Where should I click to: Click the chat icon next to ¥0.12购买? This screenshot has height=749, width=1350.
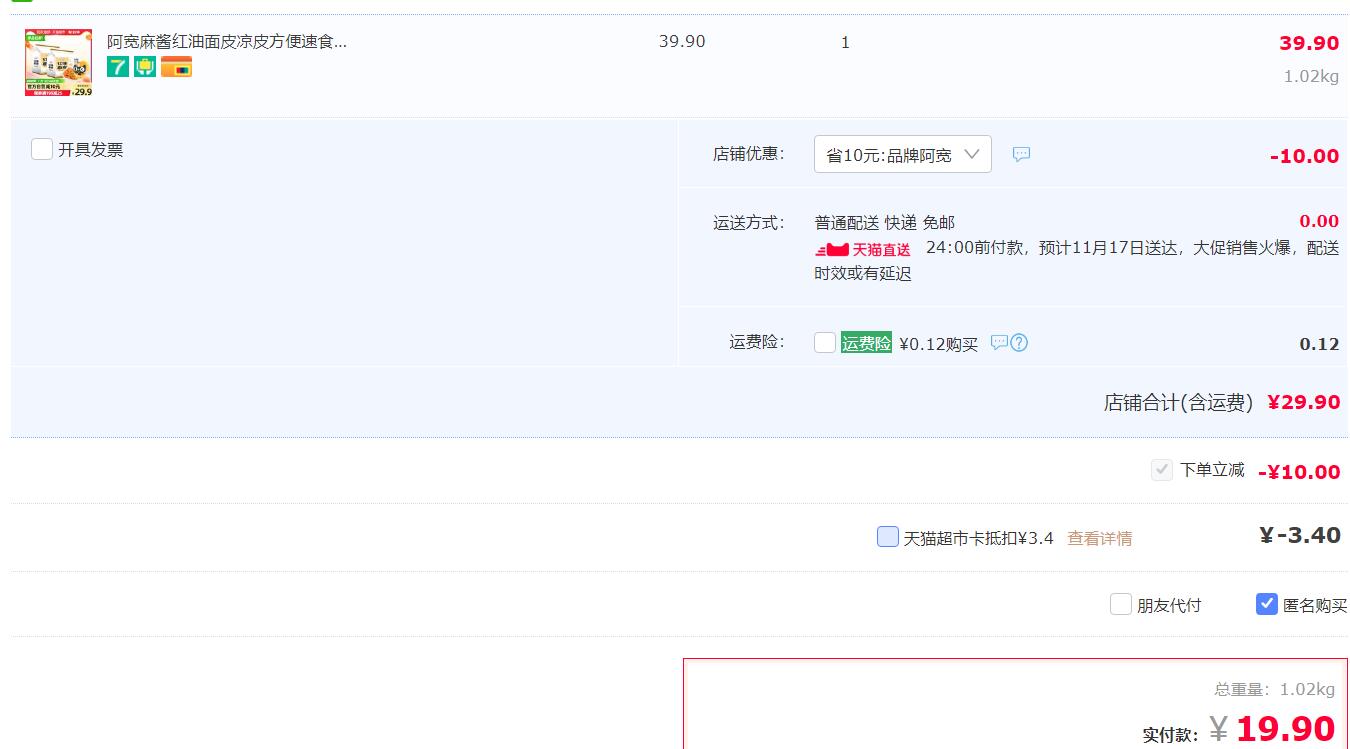point(999,343)
